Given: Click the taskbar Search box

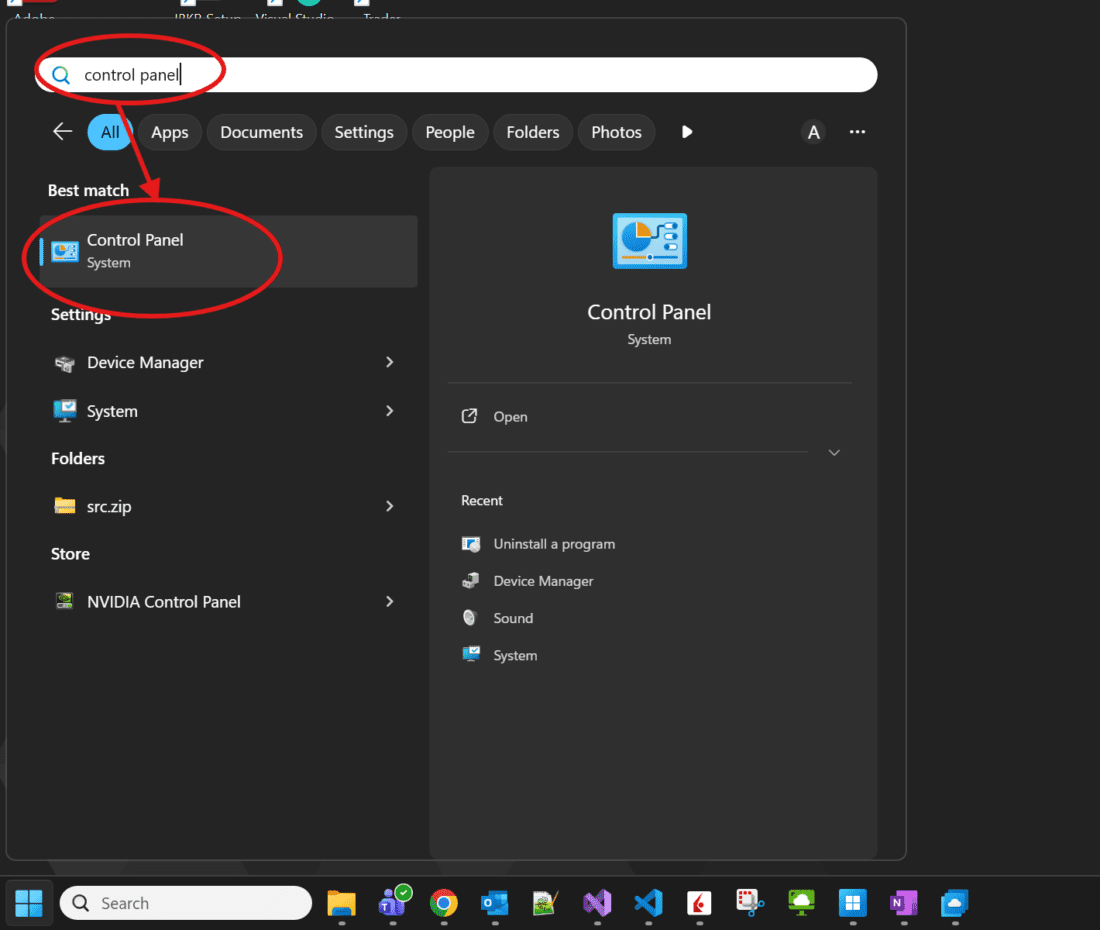Looking at the screenshot, I should tap(186, 903).
